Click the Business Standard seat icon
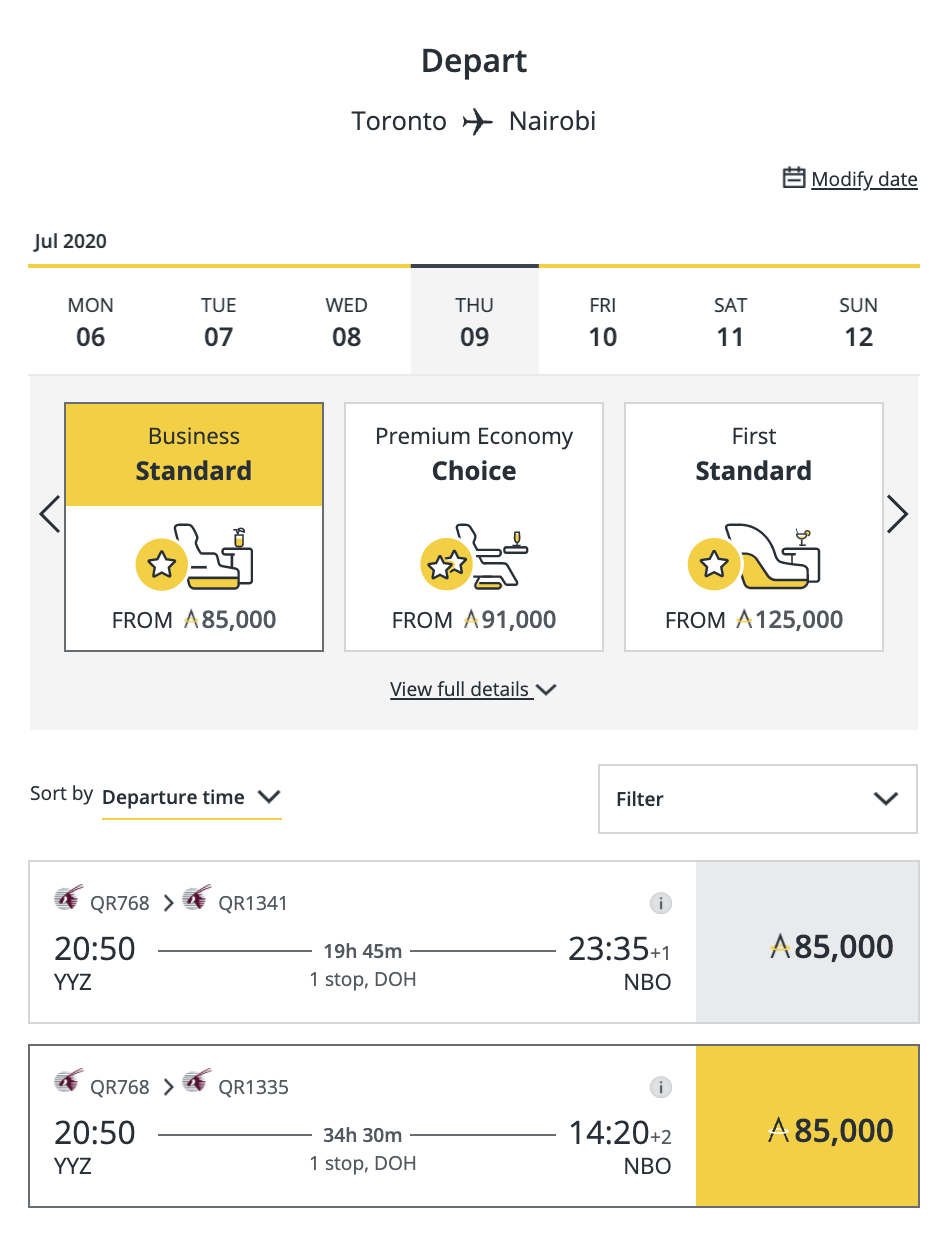The width and height of the screenshot is (944, 1238). [195, 557]
